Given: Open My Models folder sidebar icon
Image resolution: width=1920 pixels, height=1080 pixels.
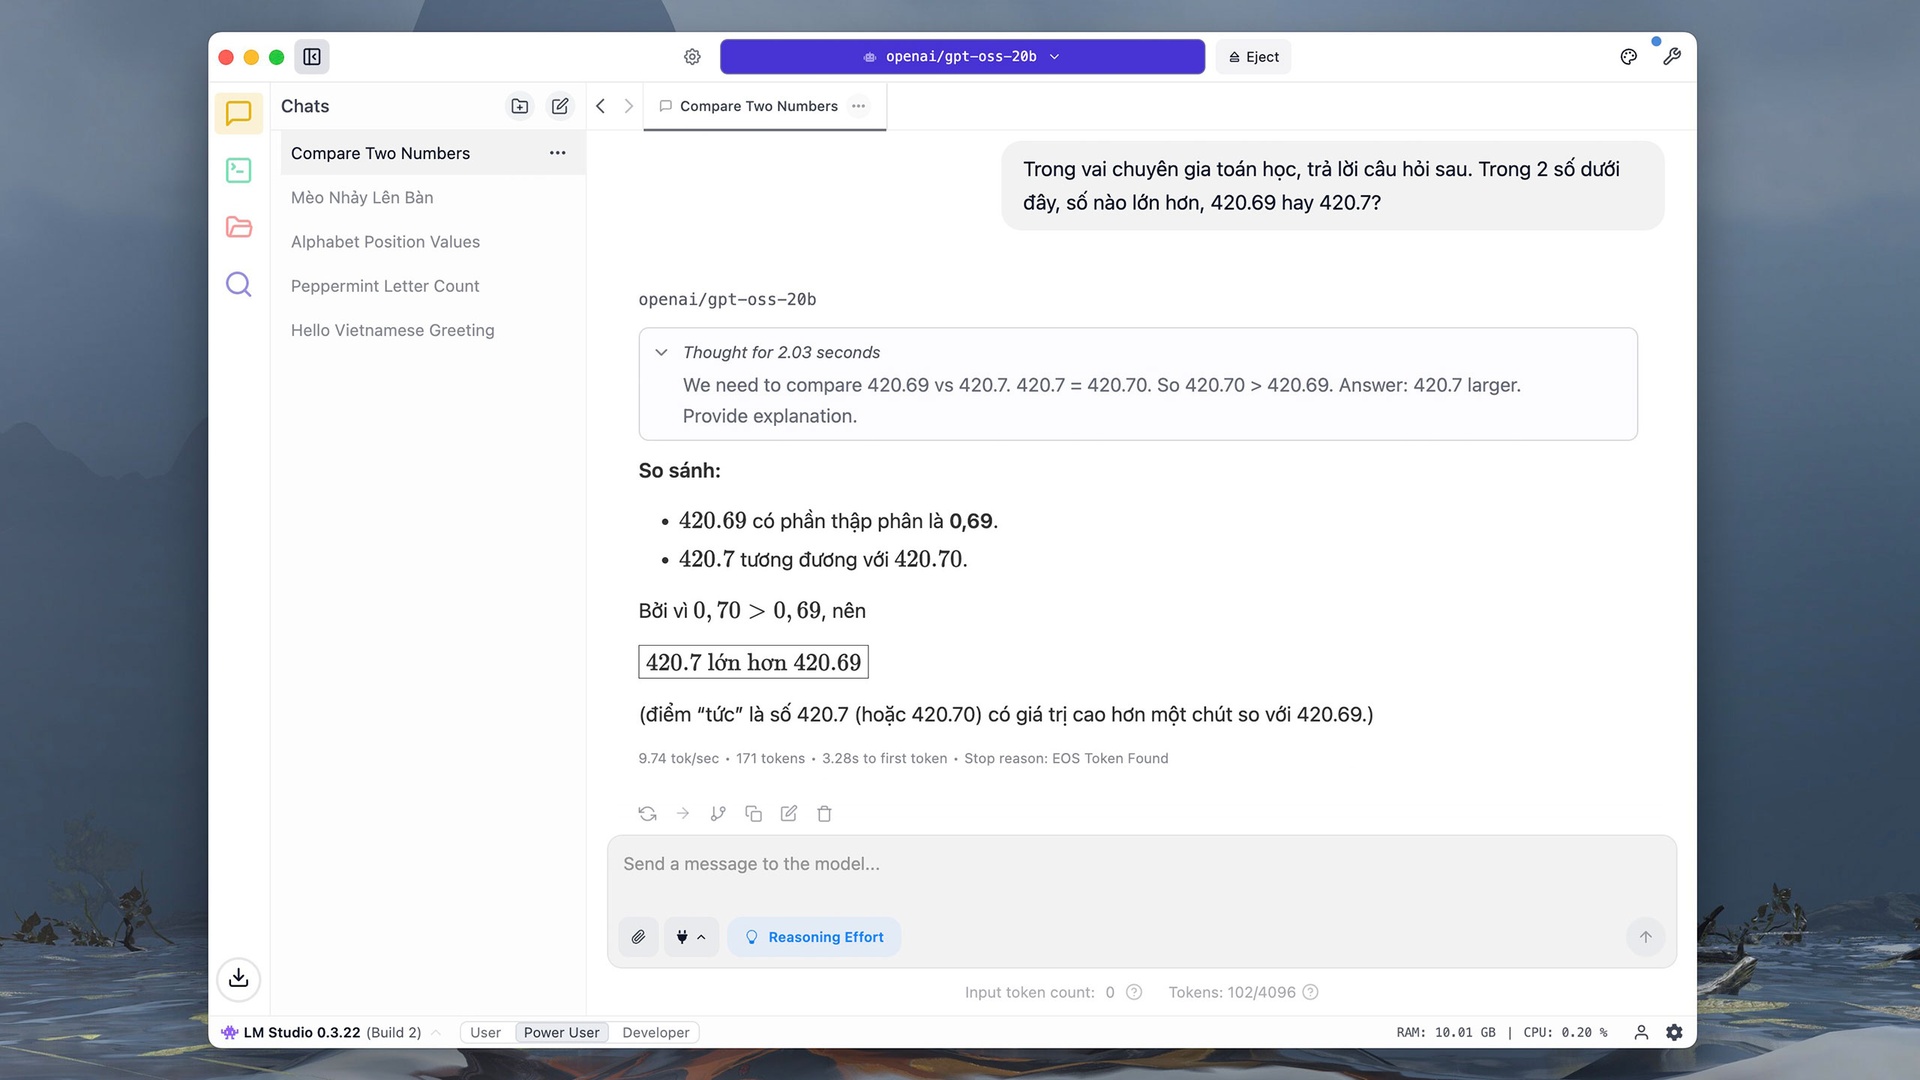Looking at the screenshot, I should [x=238, y=227].
